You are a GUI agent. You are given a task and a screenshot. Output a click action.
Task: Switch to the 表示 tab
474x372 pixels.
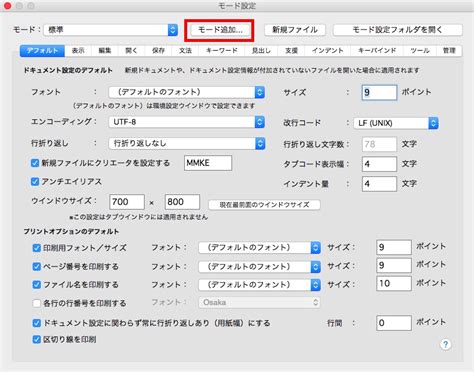78,51
